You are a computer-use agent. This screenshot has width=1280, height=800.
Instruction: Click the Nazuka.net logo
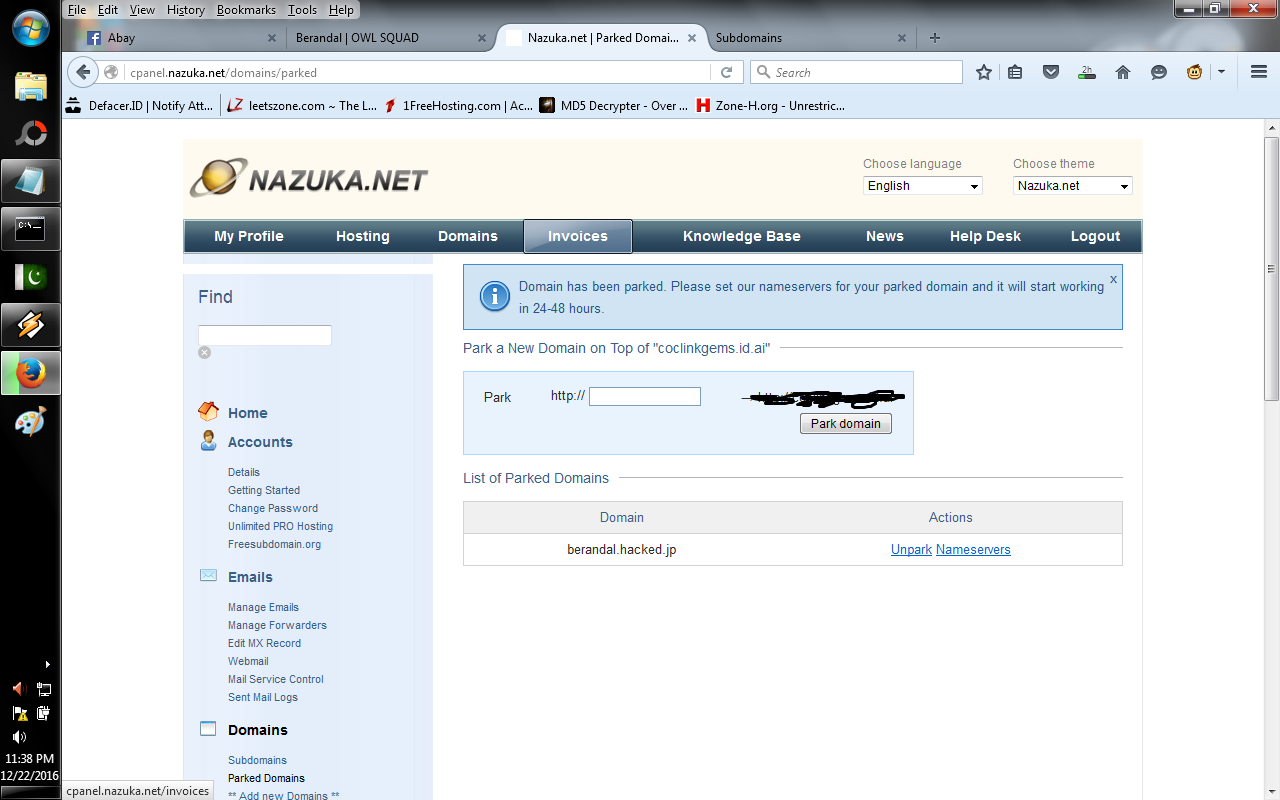309,179
